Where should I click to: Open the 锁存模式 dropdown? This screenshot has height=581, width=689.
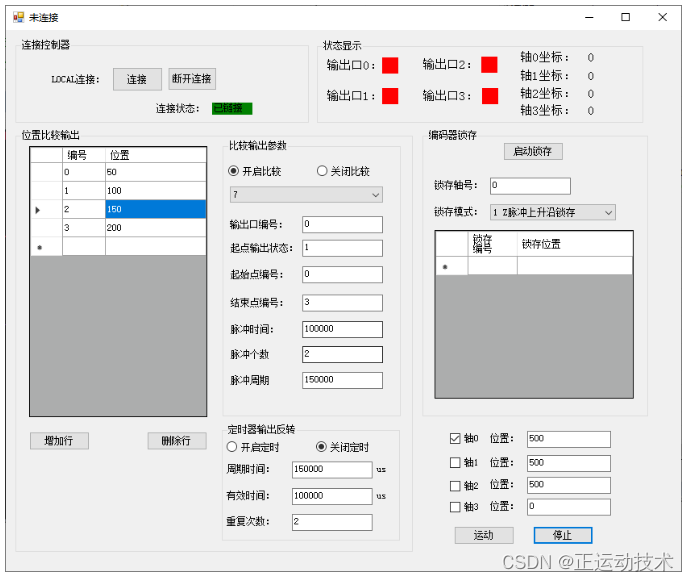[552, 212]
